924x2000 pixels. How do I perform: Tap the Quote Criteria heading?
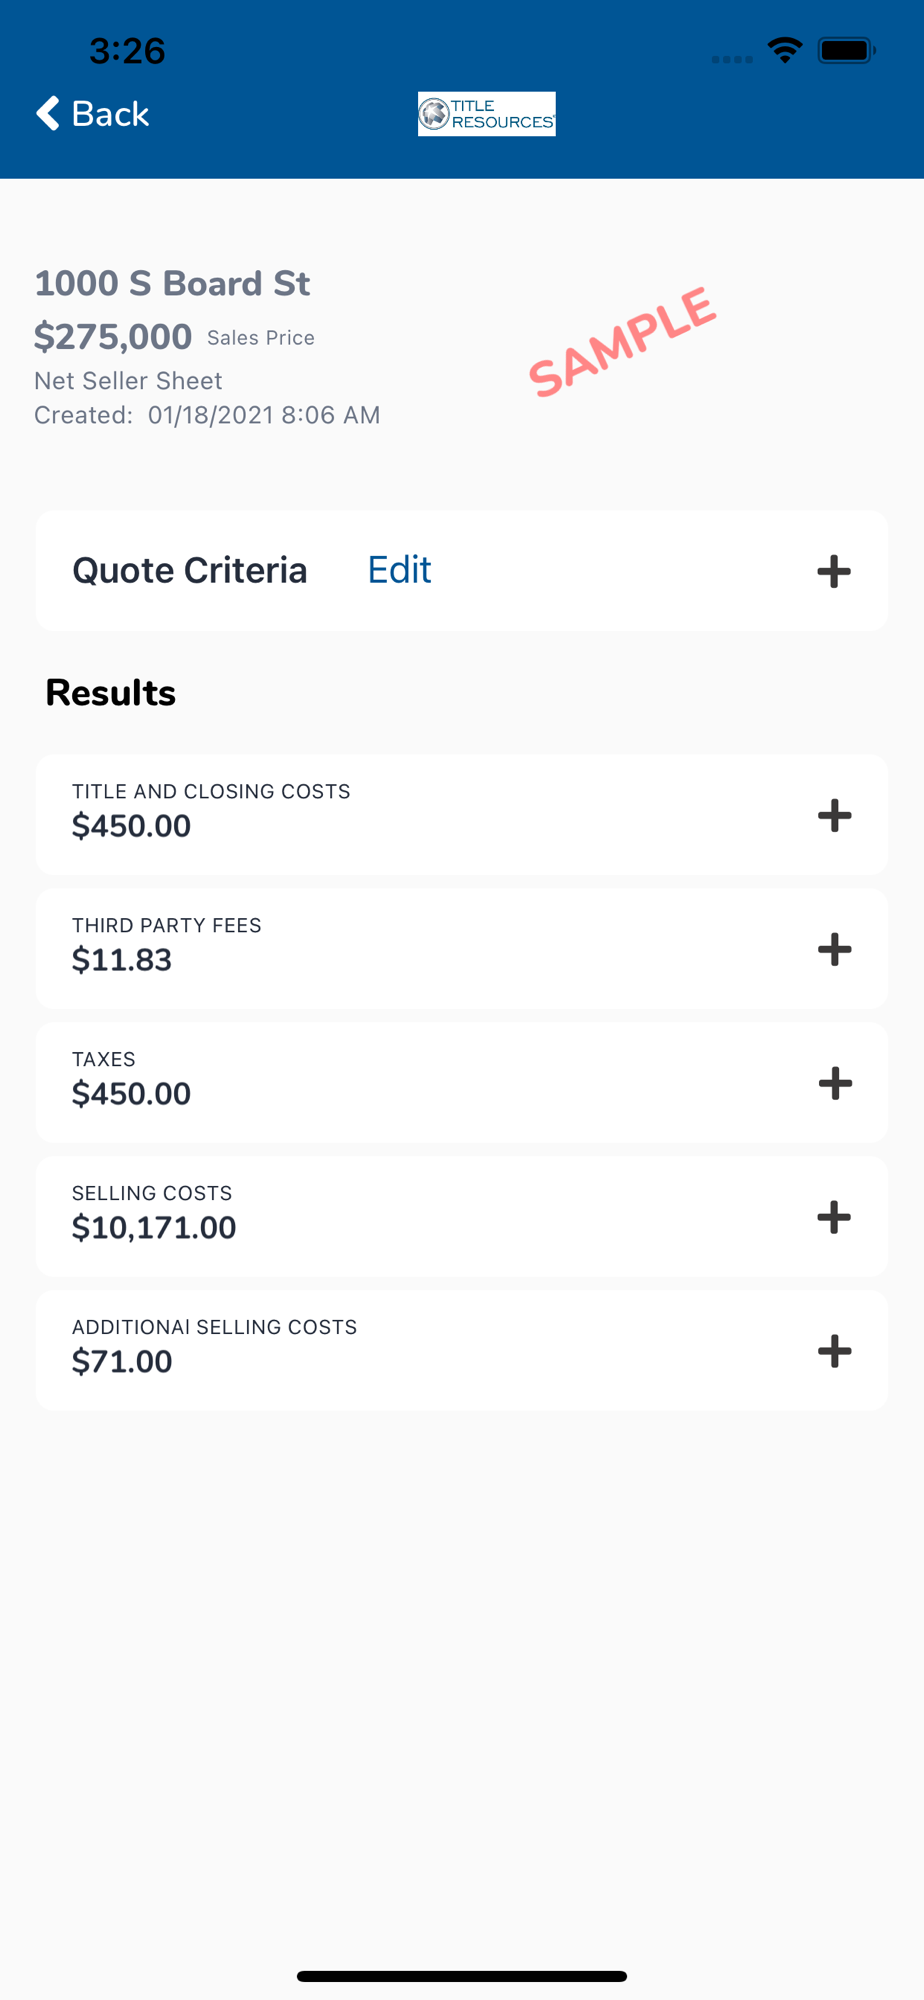click(190, 570)
